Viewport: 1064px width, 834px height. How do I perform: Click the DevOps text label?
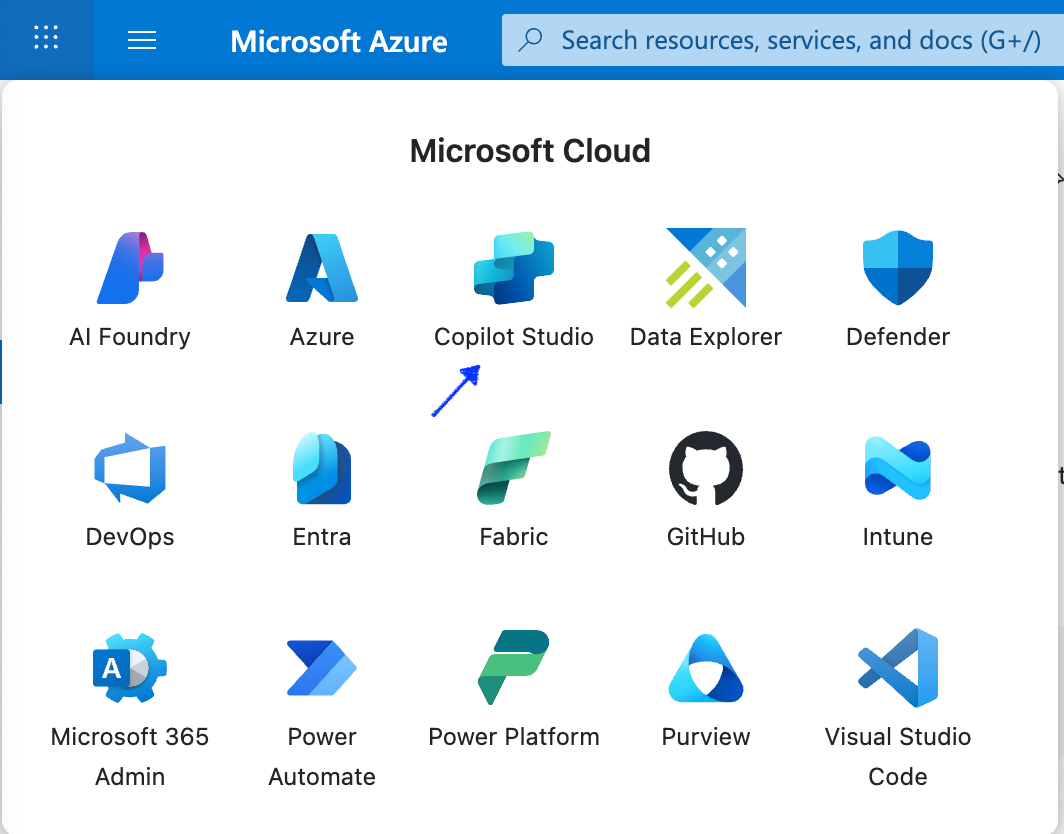click(x=130, y=537)
